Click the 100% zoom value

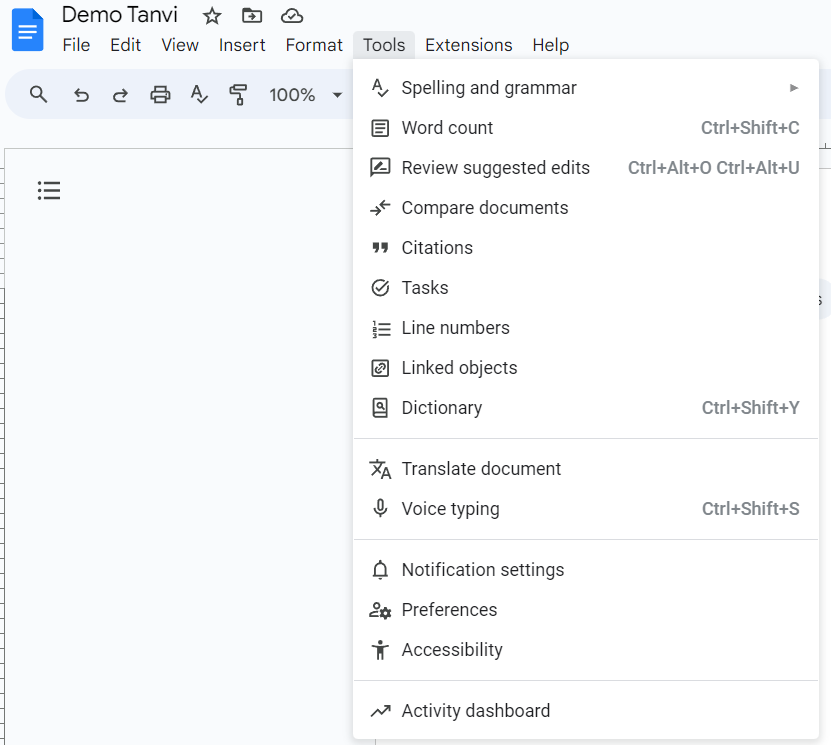point(292,95)
